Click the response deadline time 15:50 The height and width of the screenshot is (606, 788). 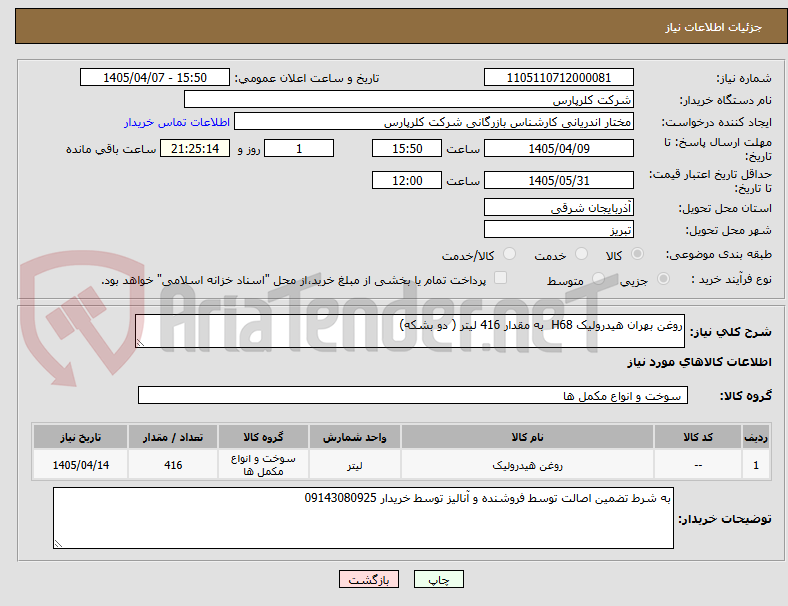coord(407,149)
